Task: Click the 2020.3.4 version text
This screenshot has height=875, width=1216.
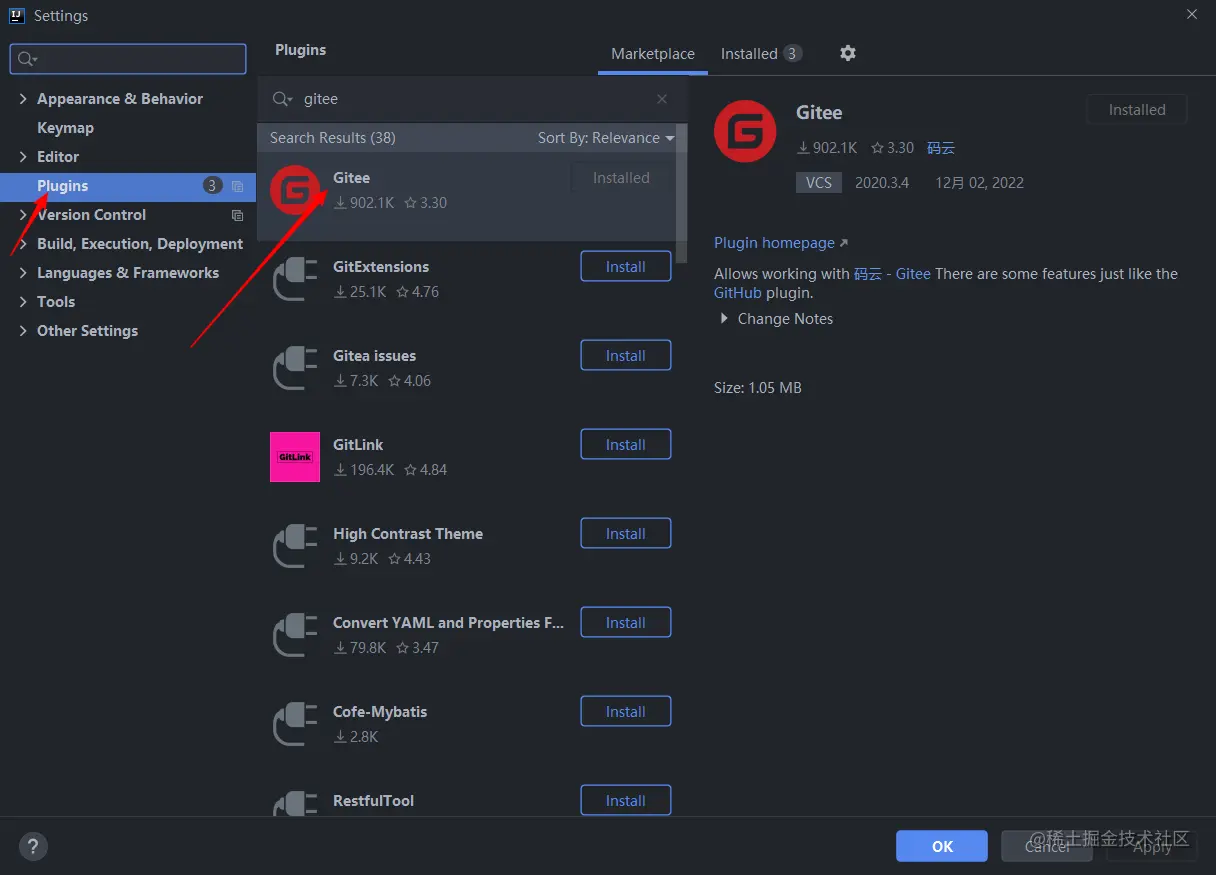Action: point(882,183)
